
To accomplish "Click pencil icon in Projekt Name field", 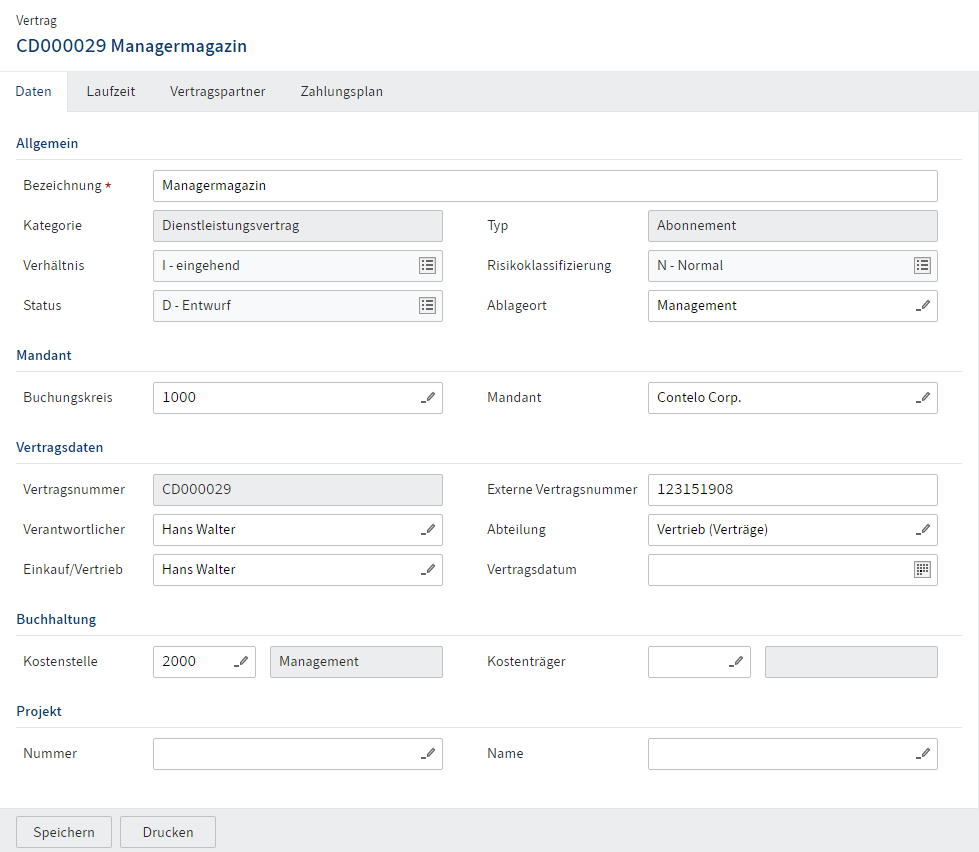I will click(x=923, y=754).
